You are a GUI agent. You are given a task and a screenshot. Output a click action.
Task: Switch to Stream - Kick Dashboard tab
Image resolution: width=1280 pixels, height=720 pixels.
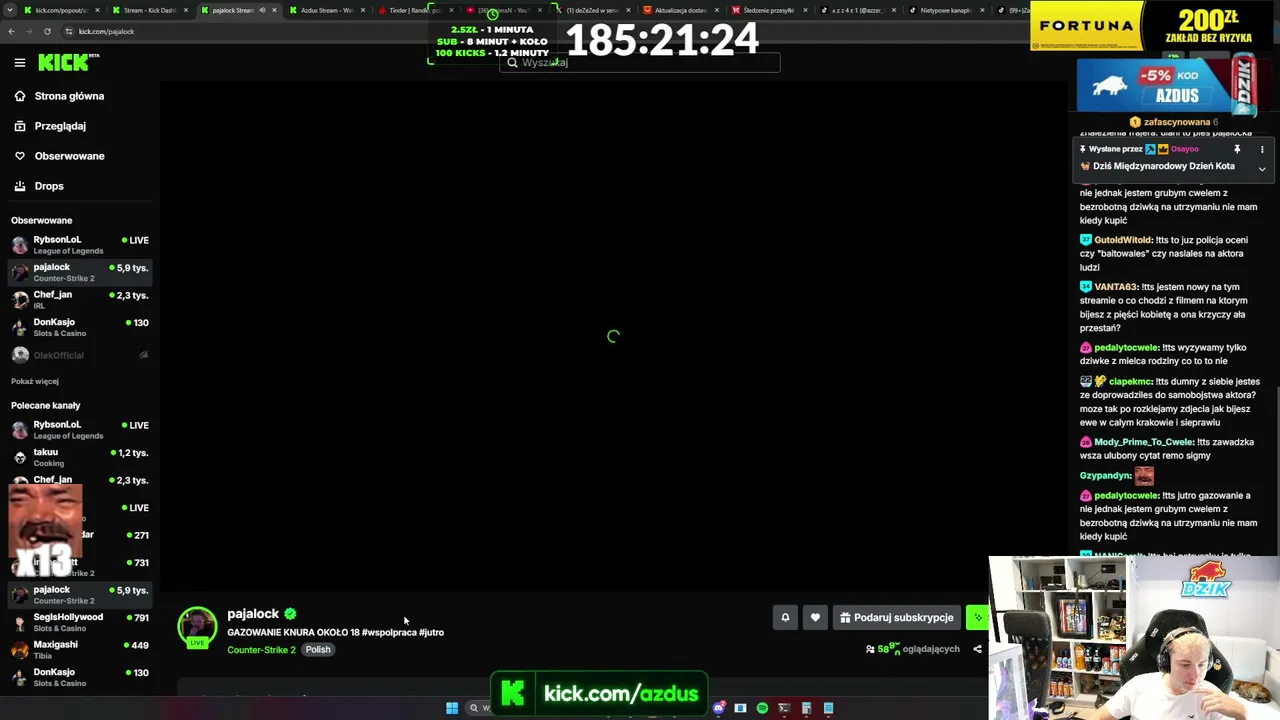pyautogui.click(x=149, y=10)
